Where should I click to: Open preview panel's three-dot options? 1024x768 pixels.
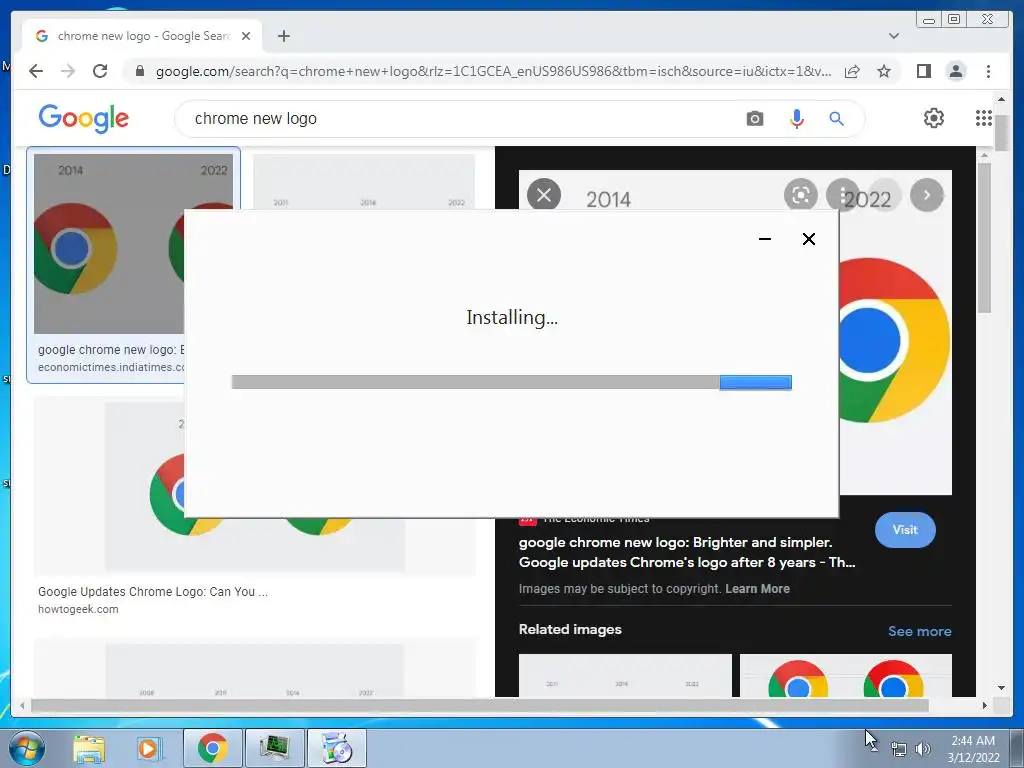(x=843, y=195)
